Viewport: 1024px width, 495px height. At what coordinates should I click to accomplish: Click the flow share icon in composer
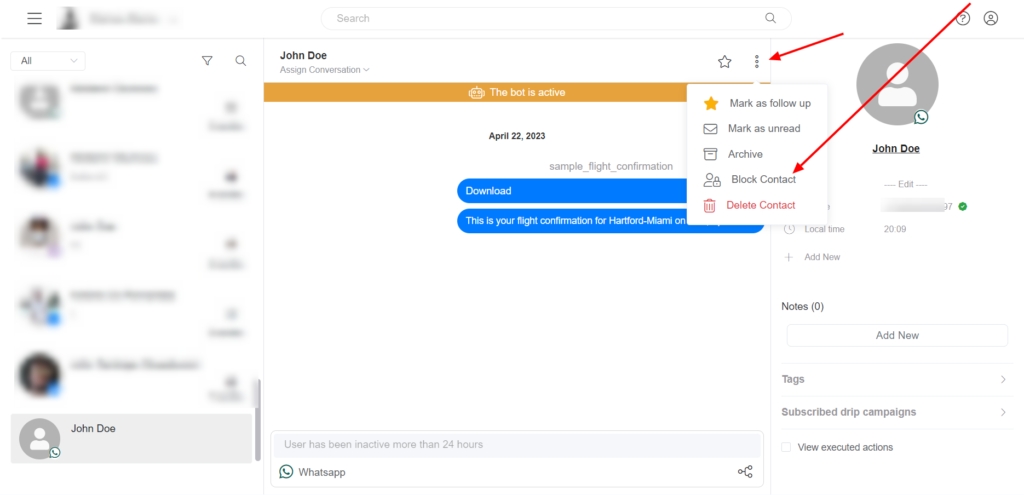[745, 472]
